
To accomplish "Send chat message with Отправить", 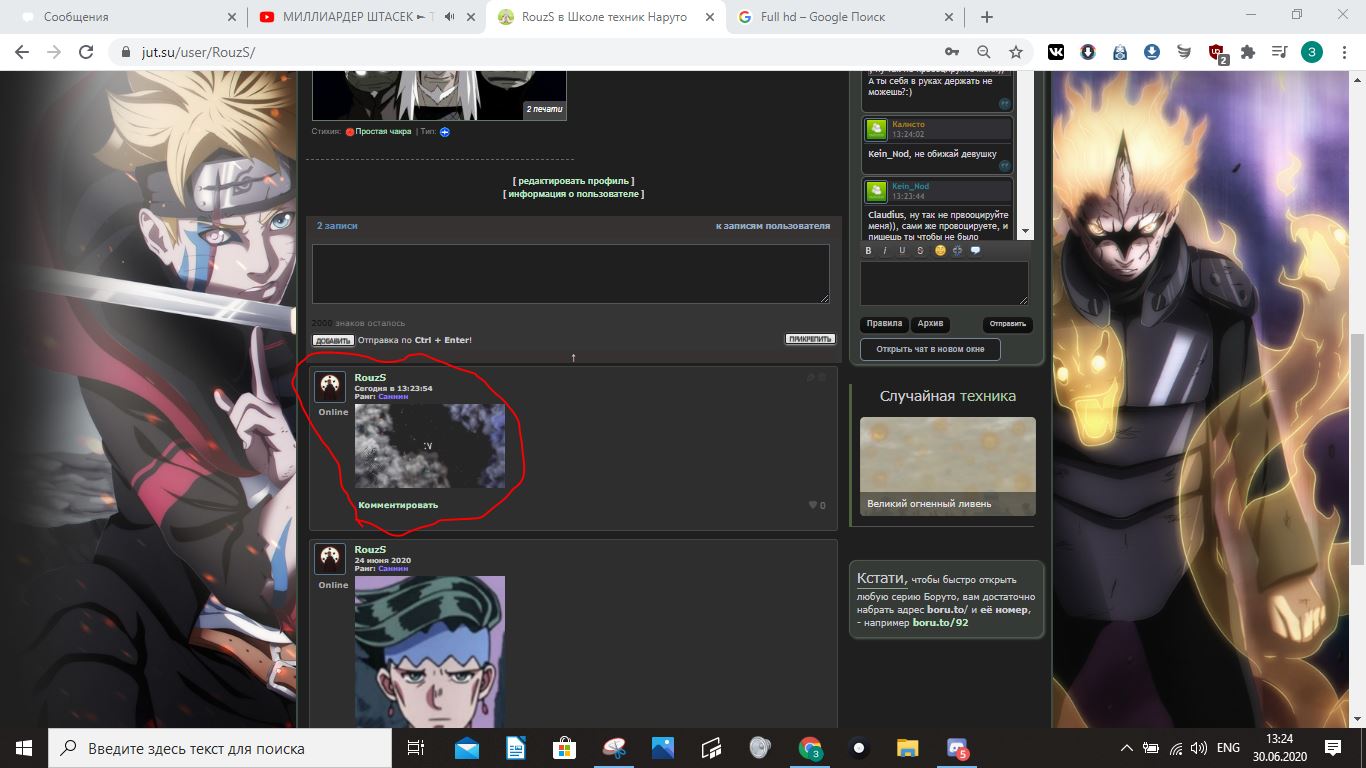I will point(1007,324).
